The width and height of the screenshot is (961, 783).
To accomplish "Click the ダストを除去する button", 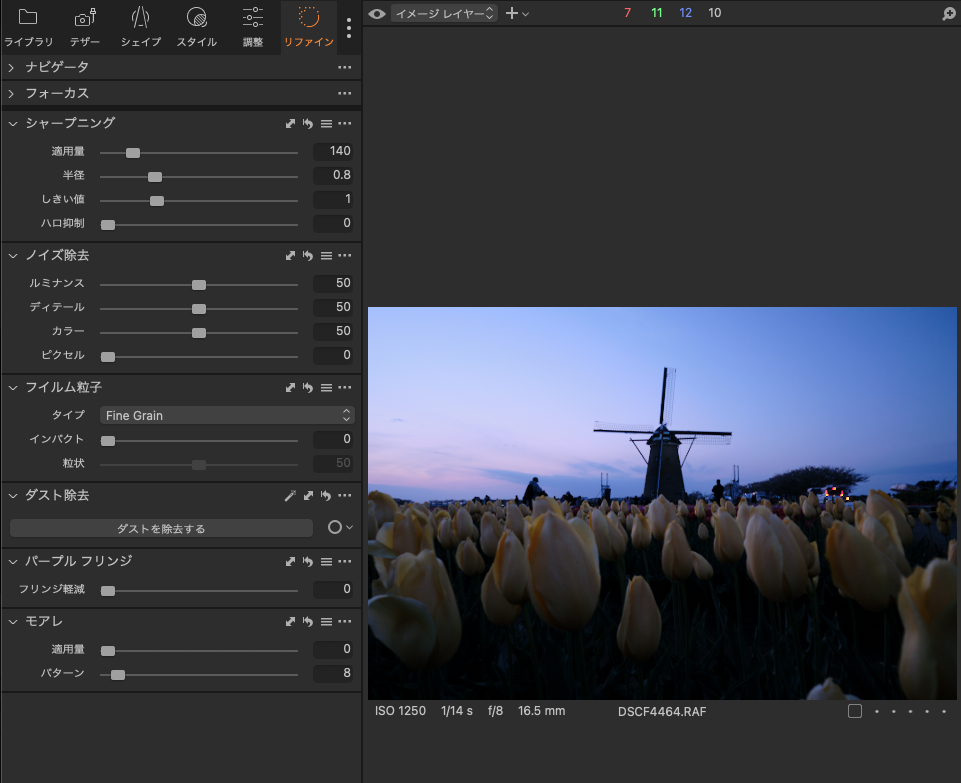I will (161, 528).
